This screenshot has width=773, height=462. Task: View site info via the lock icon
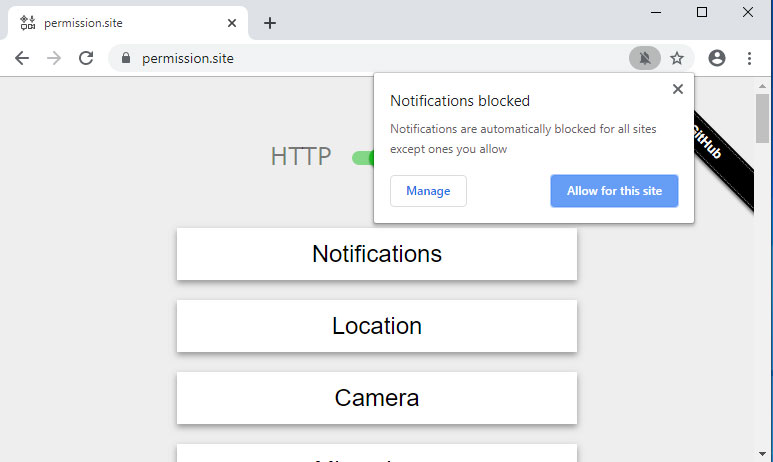tap(126, 58)
